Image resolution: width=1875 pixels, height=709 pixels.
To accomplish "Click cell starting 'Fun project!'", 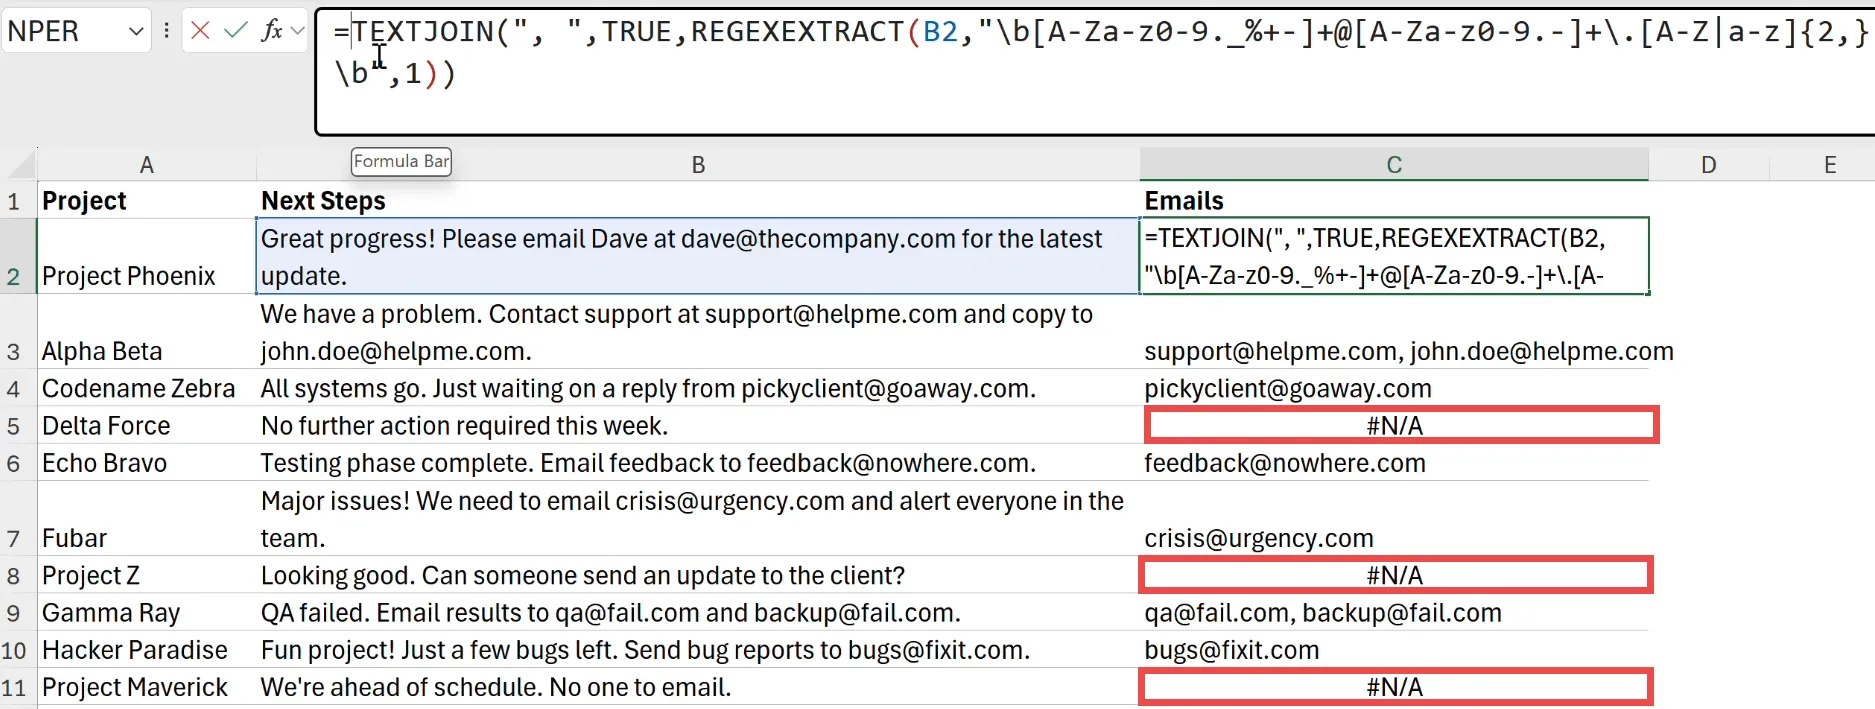I will click(698, 650).
